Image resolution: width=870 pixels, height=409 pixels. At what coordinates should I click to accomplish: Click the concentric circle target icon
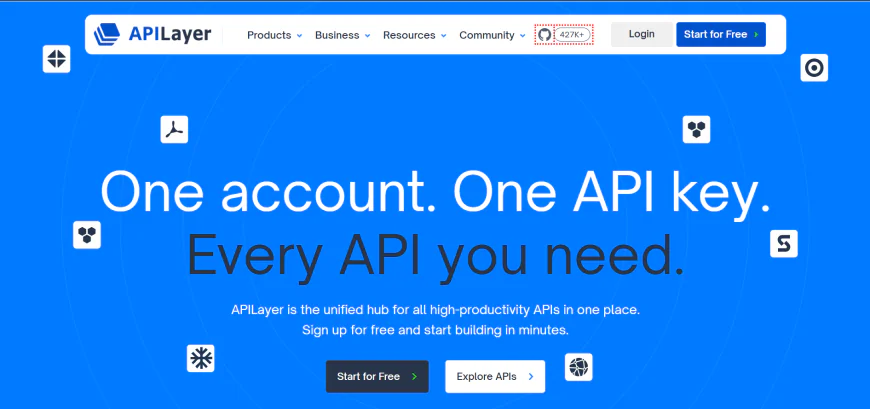[x=814, y=68]
